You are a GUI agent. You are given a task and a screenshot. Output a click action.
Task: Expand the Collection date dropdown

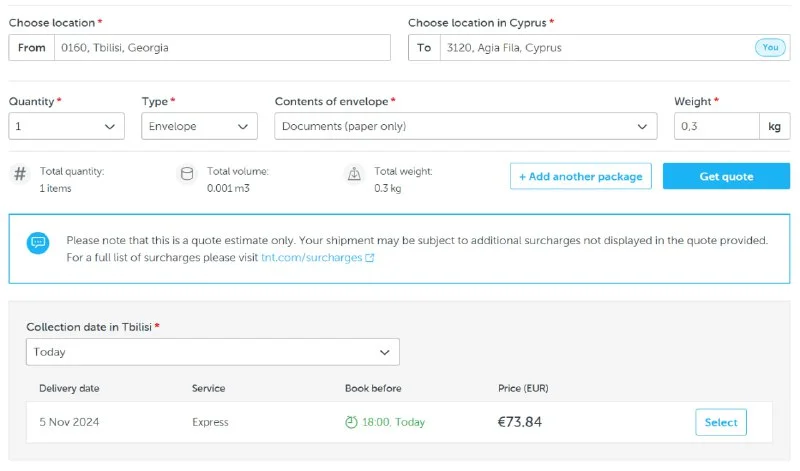tap(212, 352)
